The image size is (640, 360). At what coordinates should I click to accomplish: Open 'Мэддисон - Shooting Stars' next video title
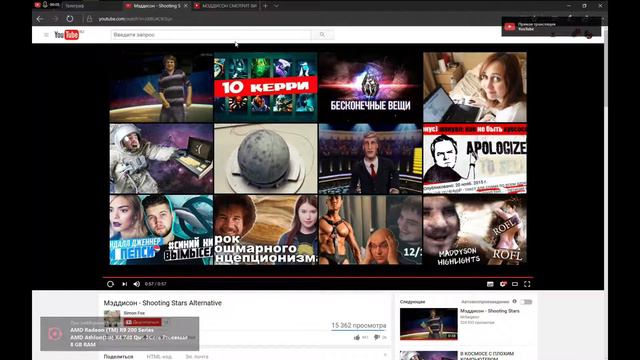click(490, 311)
